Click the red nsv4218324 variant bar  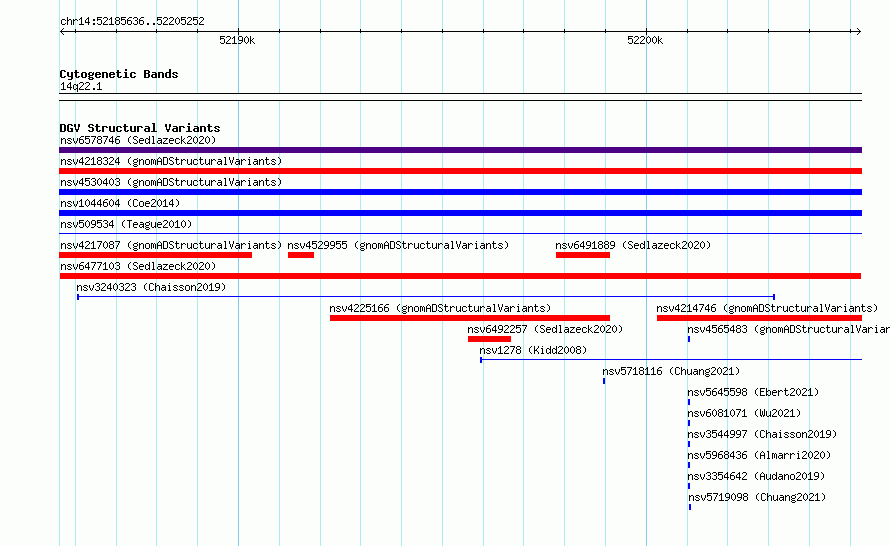(x=460, y=171)
